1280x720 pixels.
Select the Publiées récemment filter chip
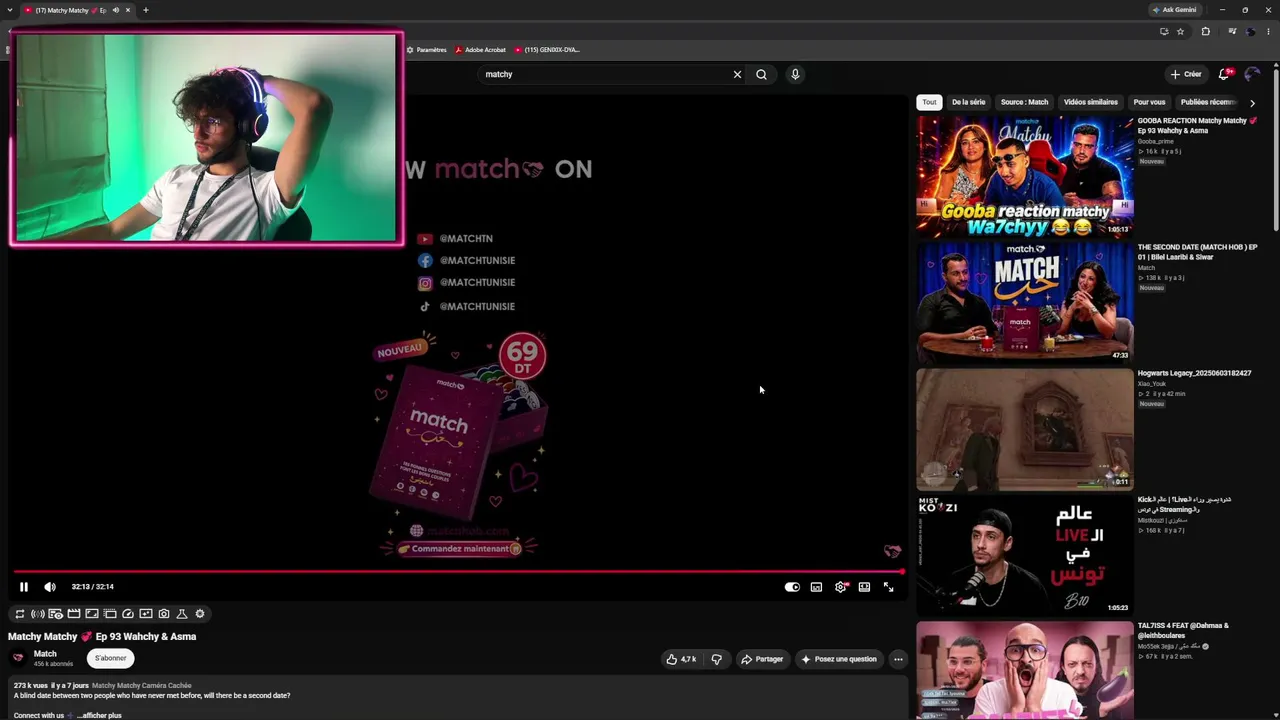point(1208,102)
